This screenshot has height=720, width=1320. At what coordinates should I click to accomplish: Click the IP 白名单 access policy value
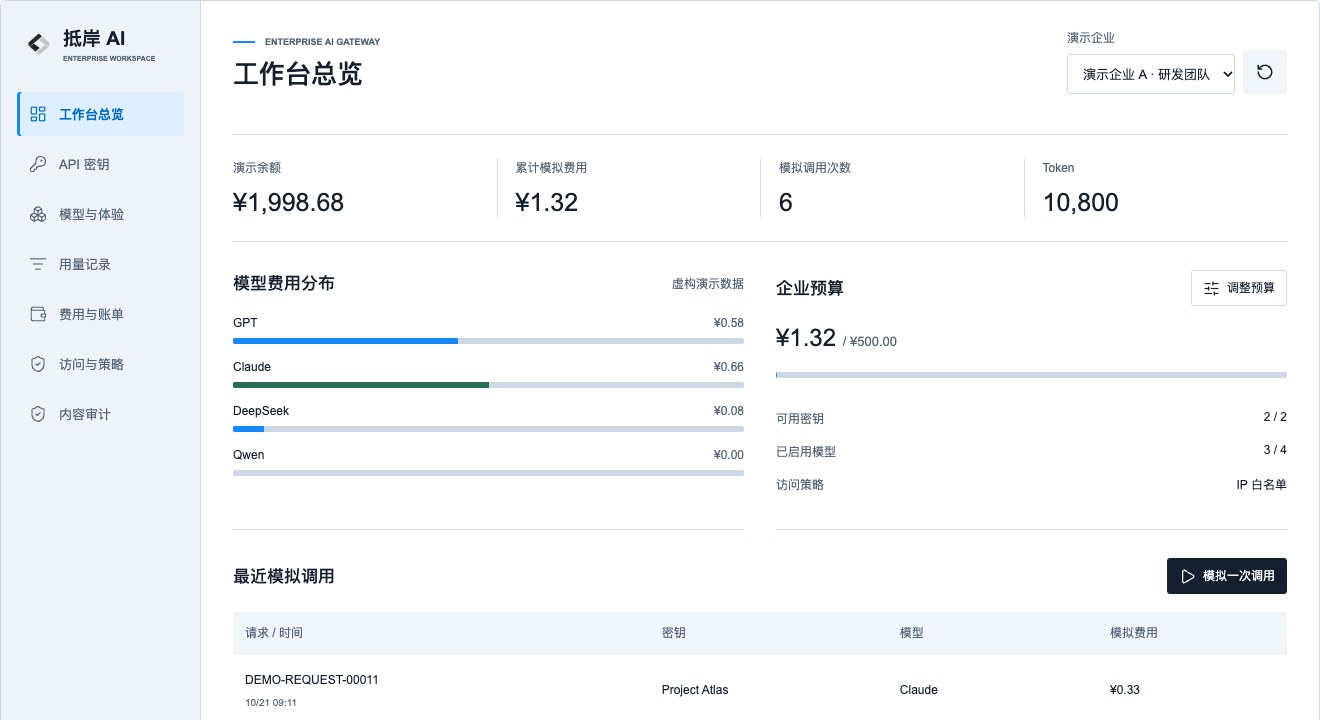coord(1262,485)
